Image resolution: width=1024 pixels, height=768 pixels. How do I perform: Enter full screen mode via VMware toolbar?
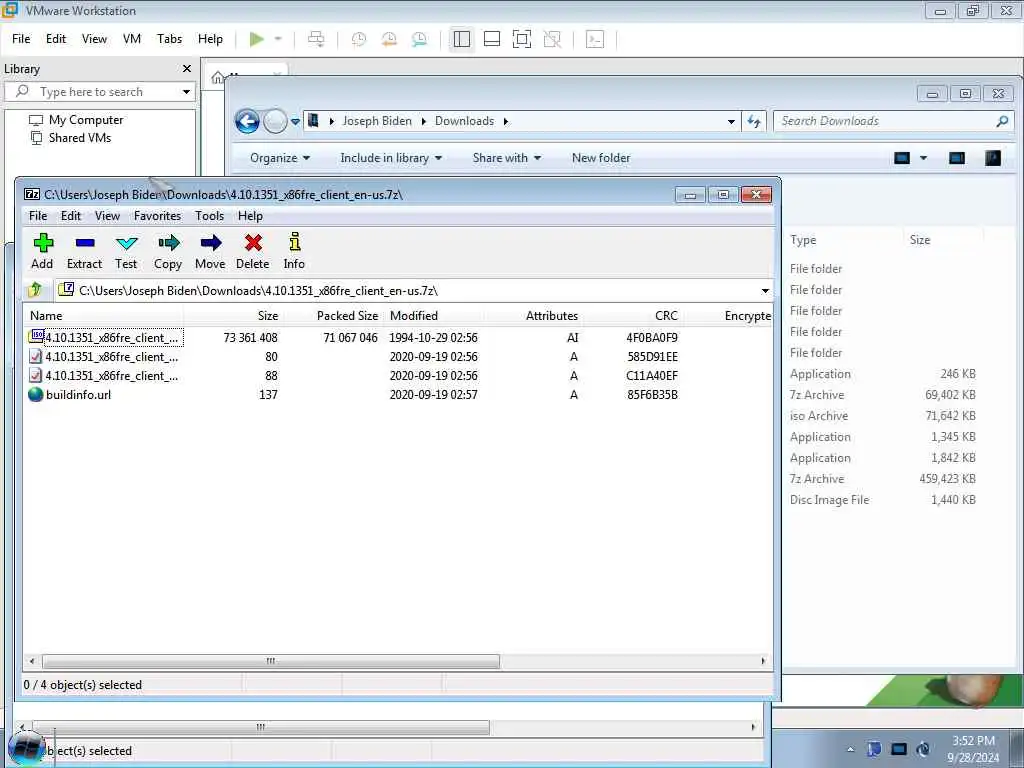pyautogui.click(x=522, y=39)
